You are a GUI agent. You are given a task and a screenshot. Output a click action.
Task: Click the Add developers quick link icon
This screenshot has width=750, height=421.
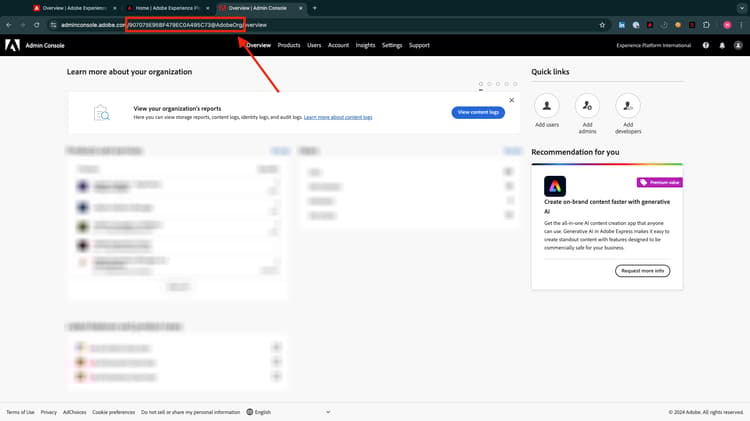(x=628, y=106)
